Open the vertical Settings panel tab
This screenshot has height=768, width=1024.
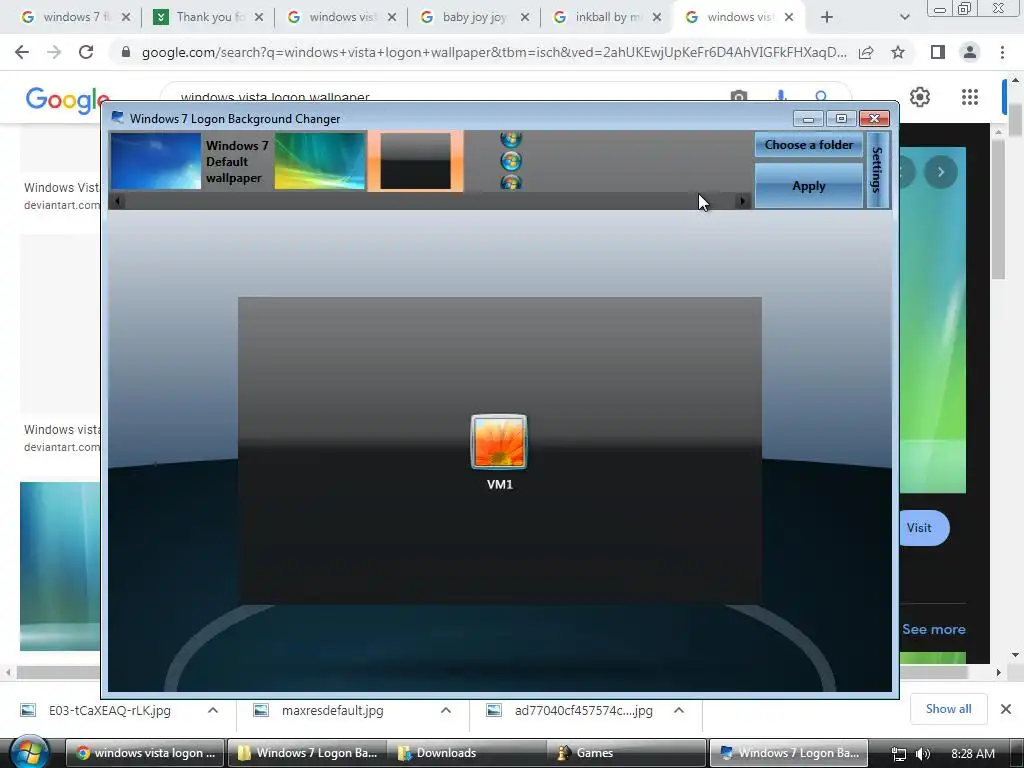point(877,170)
